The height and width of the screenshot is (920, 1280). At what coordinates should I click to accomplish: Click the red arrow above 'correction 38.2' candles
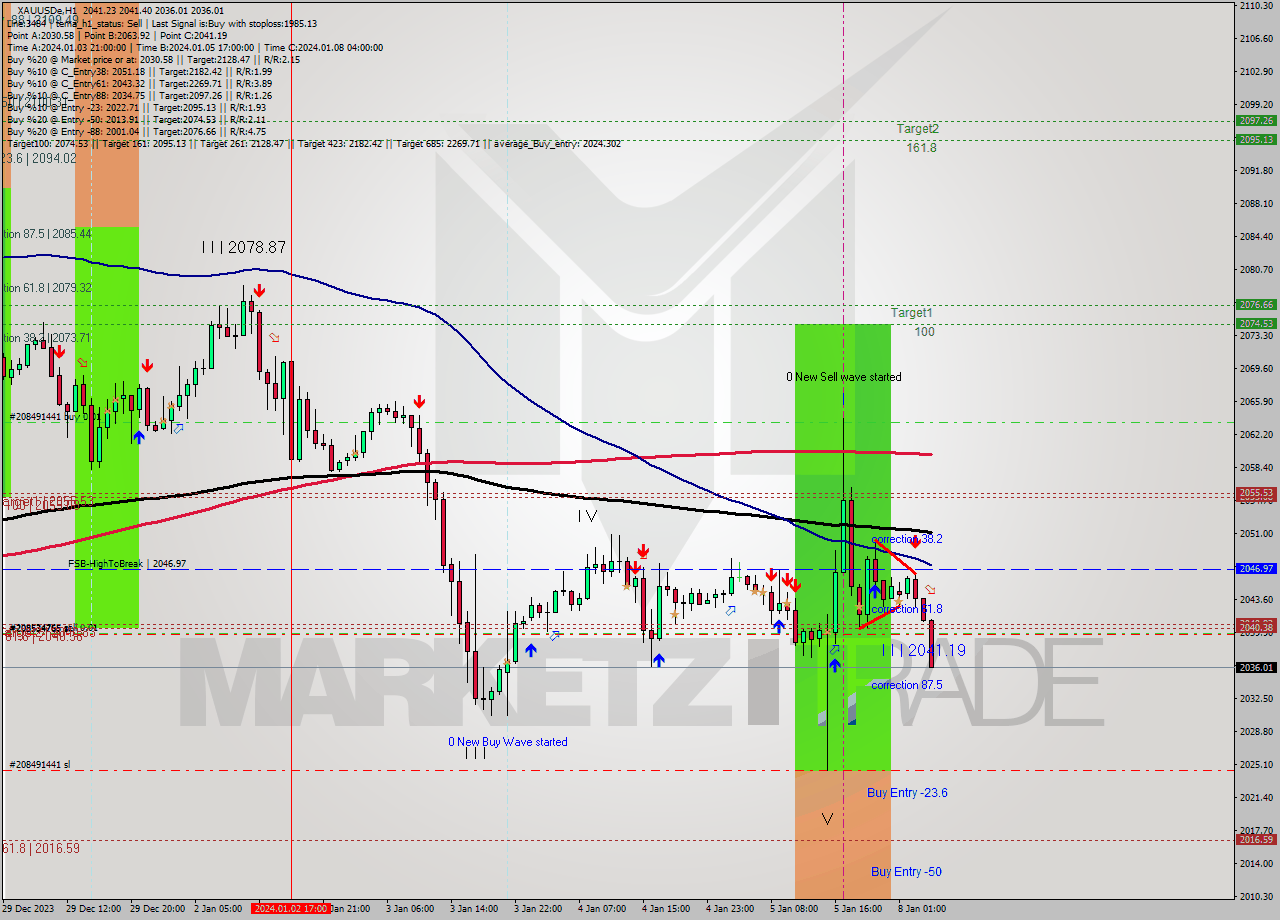click(x=915, y=542)
